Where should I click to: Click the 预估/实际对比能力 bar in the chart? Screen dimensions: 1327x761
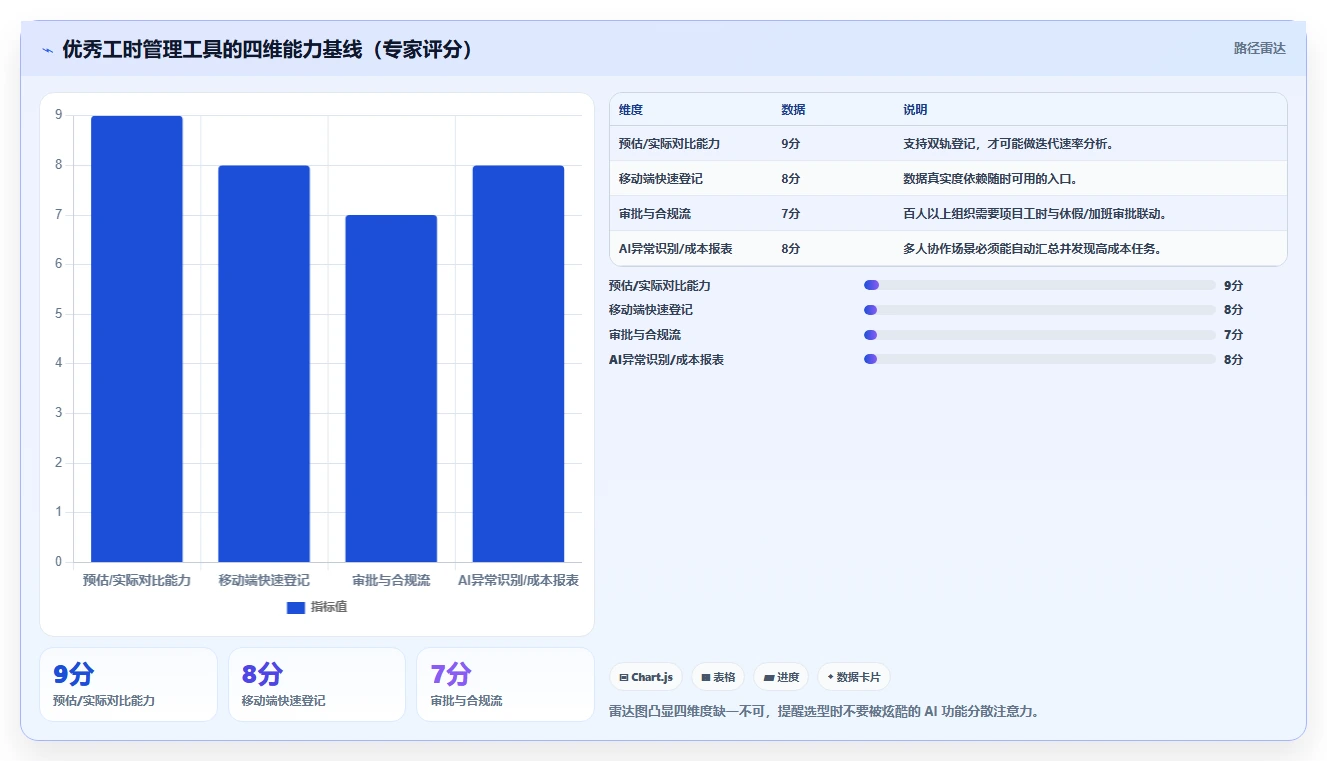(x=137, y=339)
